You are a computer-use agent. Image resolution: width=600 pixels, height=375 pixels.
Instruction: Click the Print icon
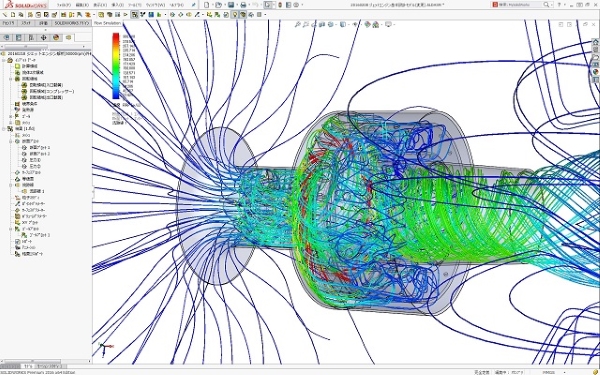pyautogui.click(x=243, y=5)
